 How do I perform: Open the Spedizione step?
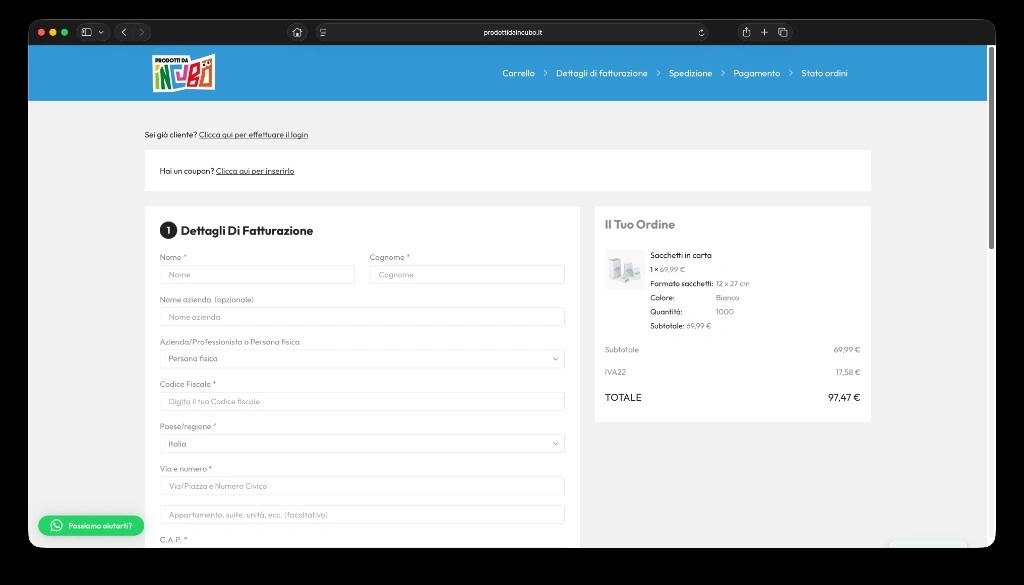click(690, 73)
